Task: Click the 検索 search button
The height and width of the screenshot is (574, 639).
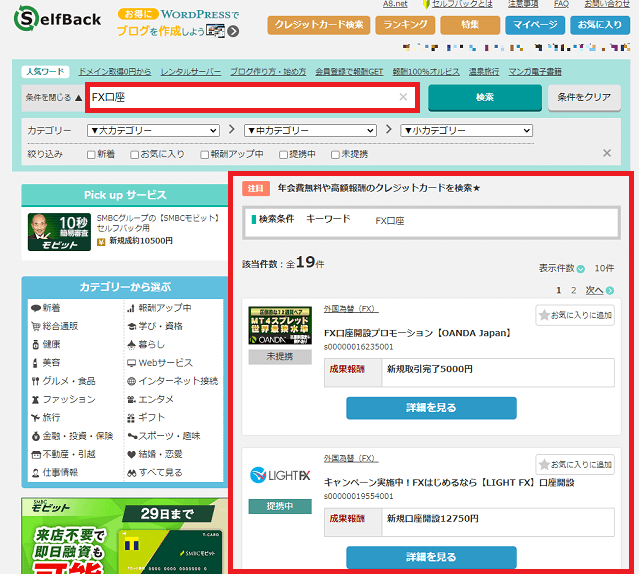Action: coord(485,97)
